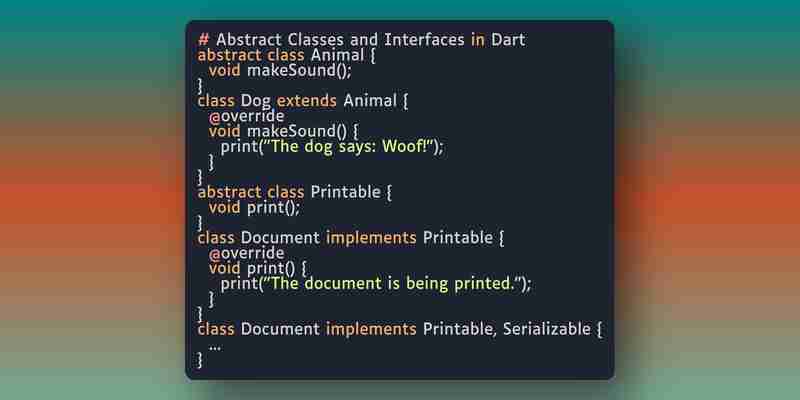Click the word 'Dart' in the header comment
The height and width of the screenshot is (400, 800).
click(x=508, y=39)
